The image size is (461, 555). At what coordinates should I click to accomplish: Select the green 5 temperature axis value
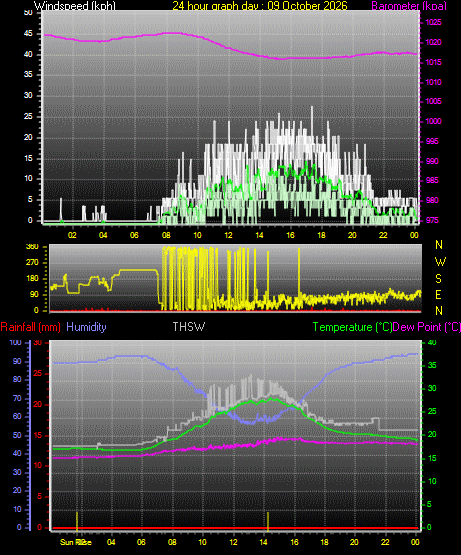pyautogui.click(x=429, y=504)
